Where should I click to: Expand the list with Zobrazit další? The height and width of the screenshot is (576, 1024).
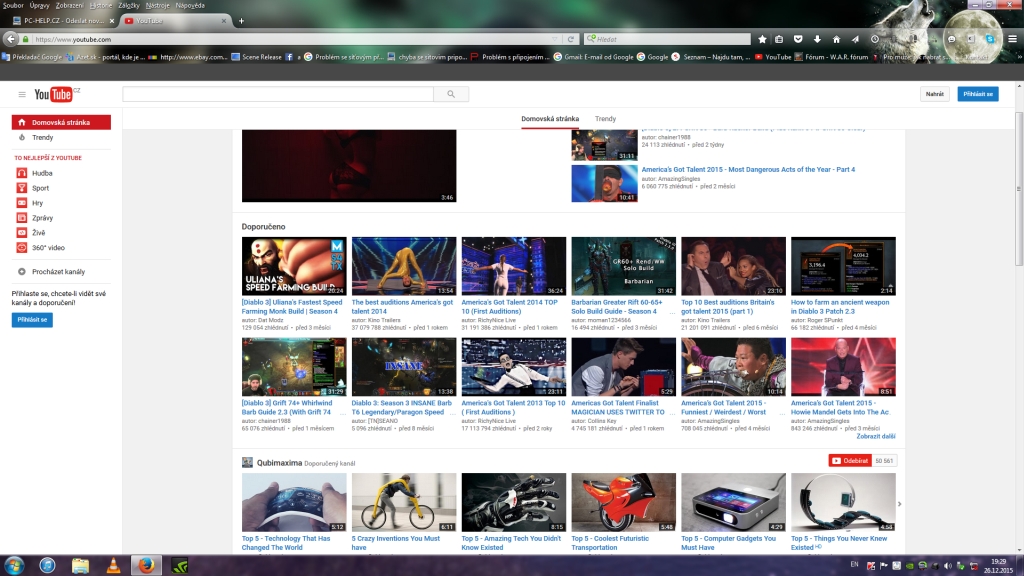click(875, 437)
